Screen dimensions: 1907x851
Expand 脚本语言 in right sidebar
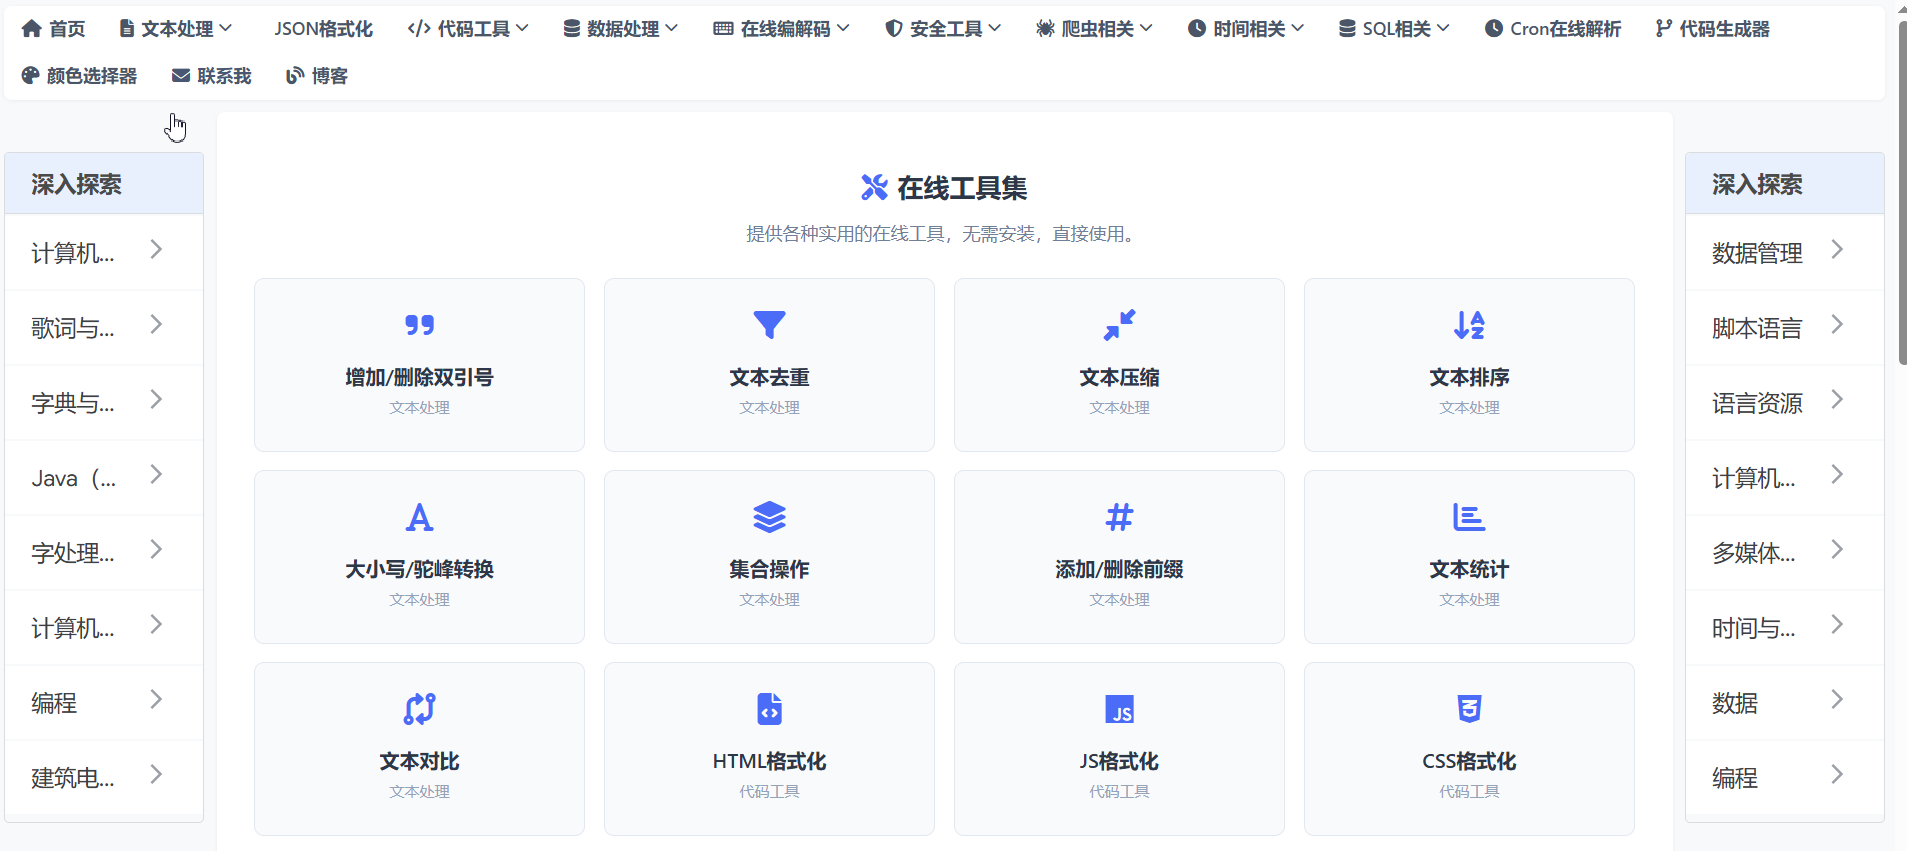(x=1785, y=327)
